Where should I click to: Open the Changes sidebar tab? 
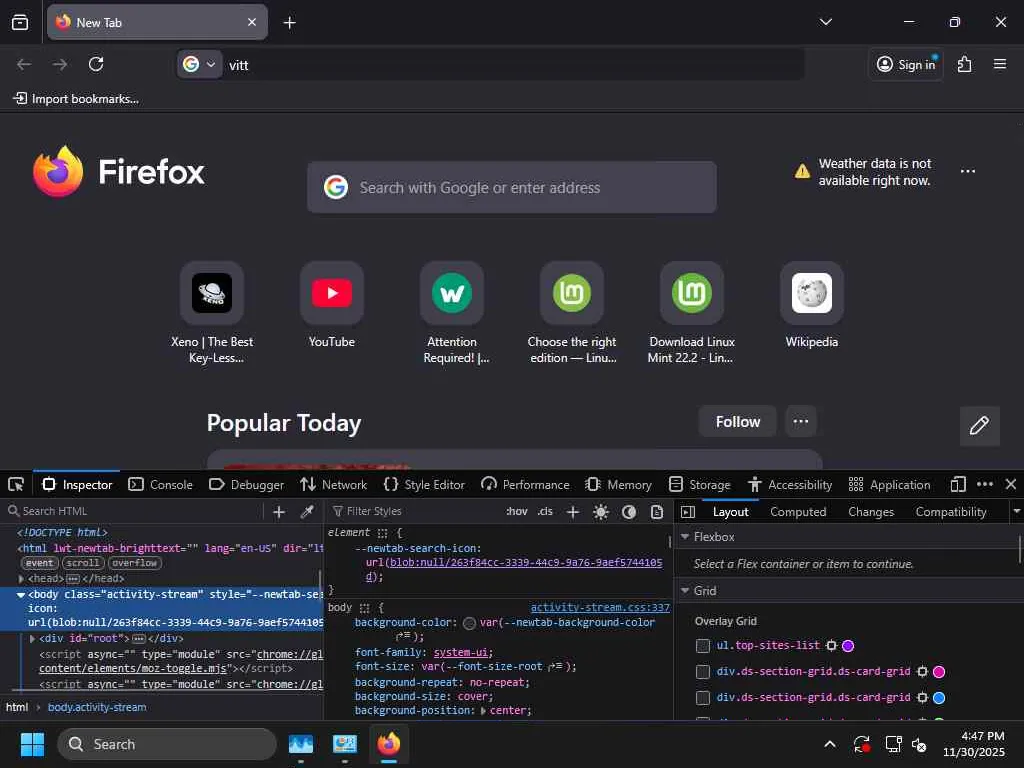coord(871,512)
